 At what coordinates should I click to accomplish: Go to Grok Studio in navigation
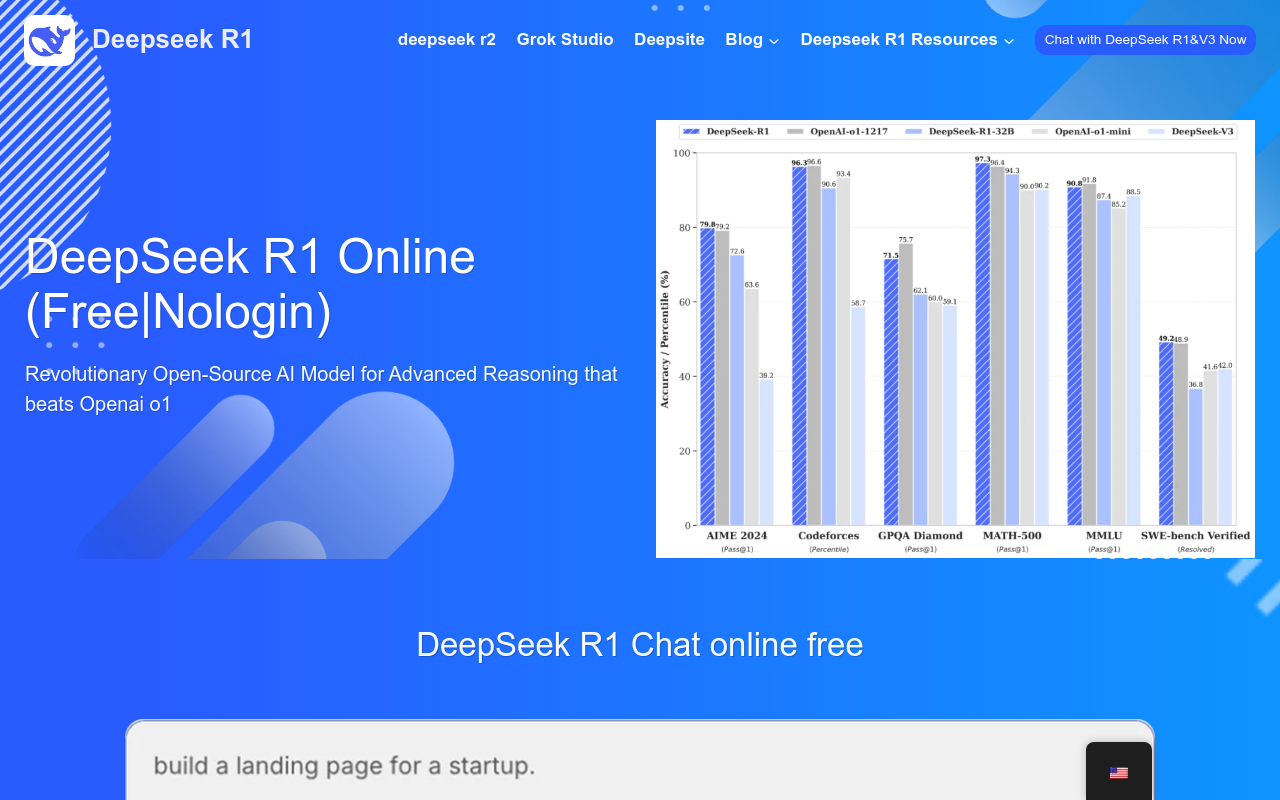(x=565, y=40)
